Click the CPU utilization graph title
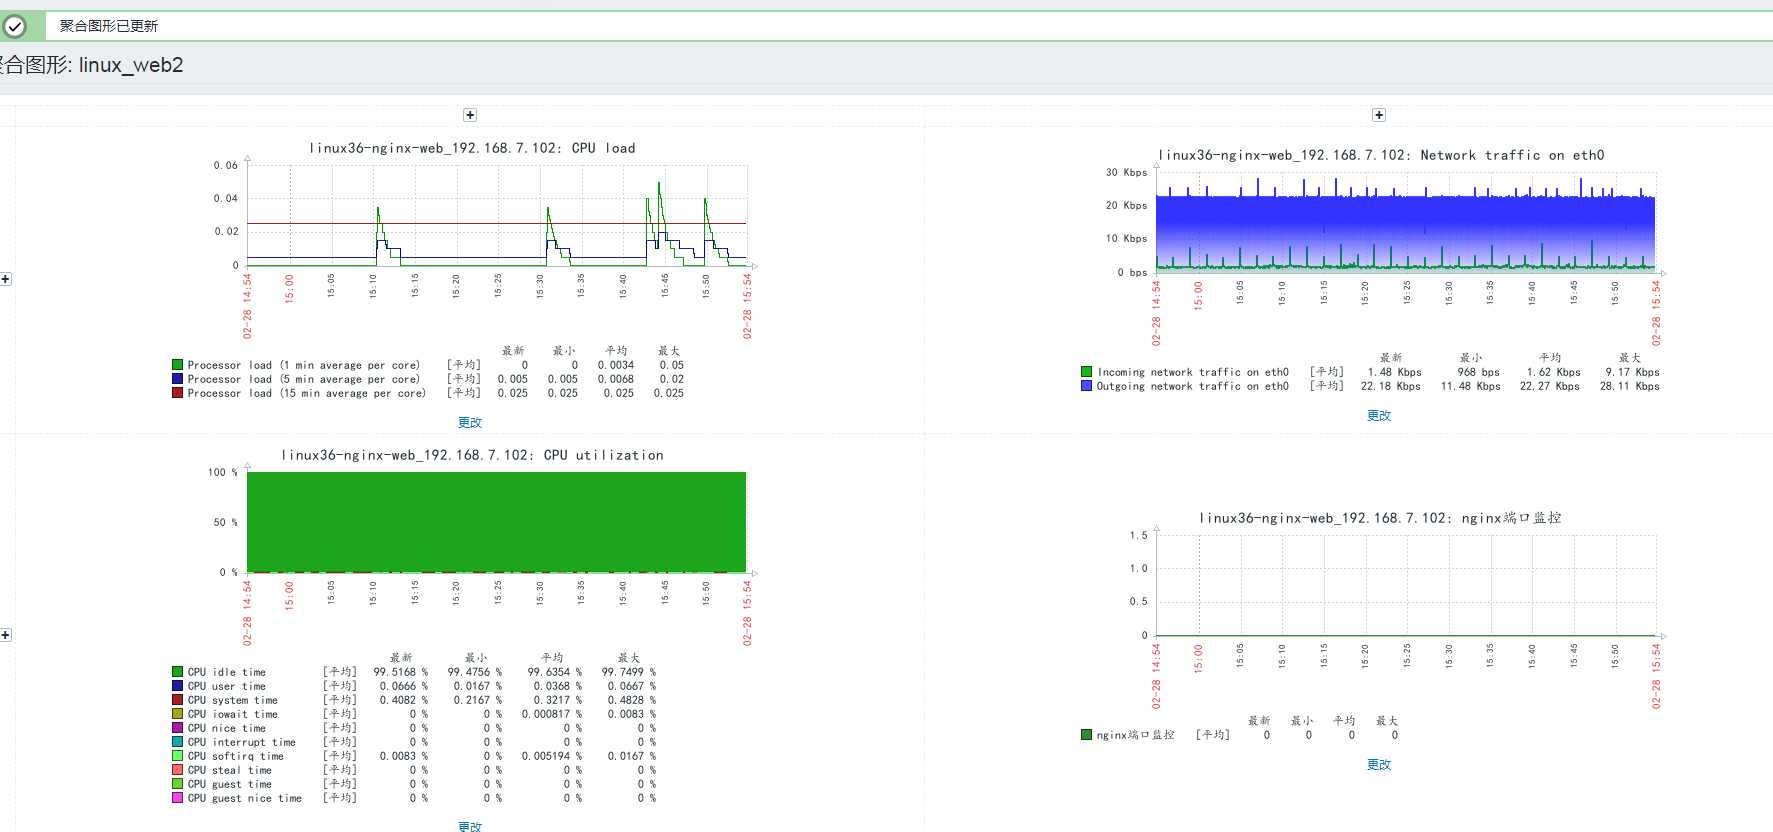 click(x=472, y=455)
